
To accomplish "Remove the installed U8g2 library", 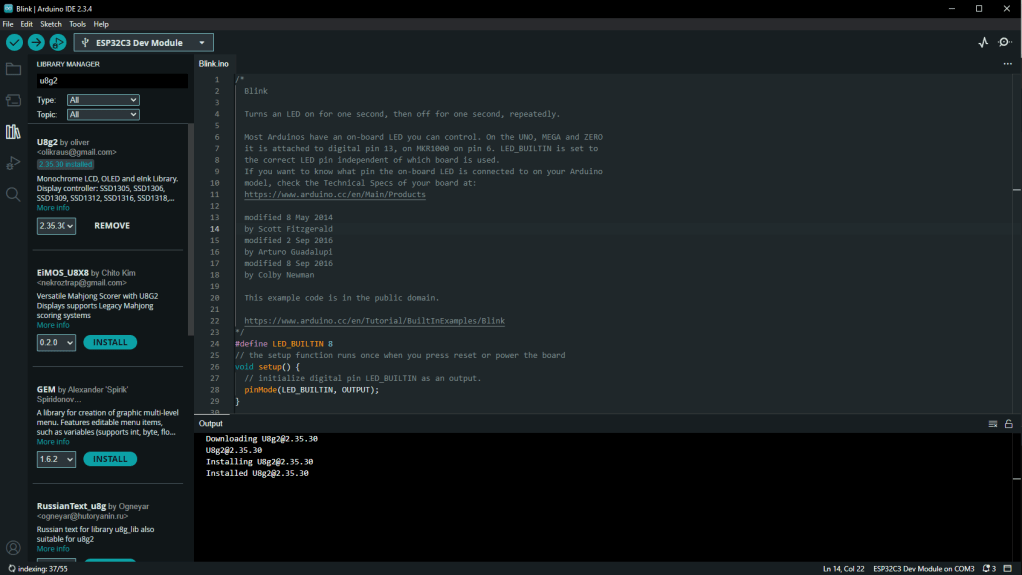I will coord(112,225).
